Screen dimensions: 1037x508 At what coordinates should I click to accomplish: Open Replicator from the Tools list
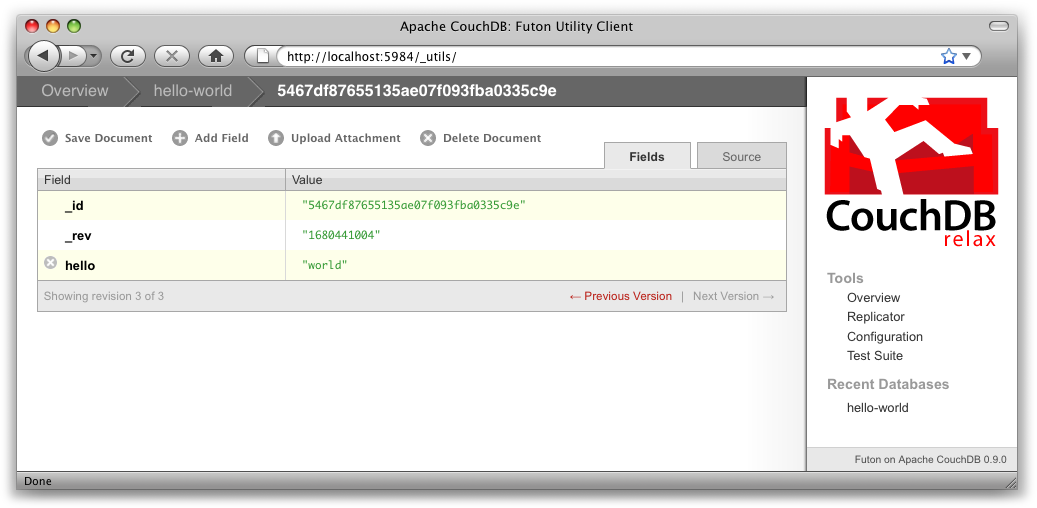click(x=875, y=317)
